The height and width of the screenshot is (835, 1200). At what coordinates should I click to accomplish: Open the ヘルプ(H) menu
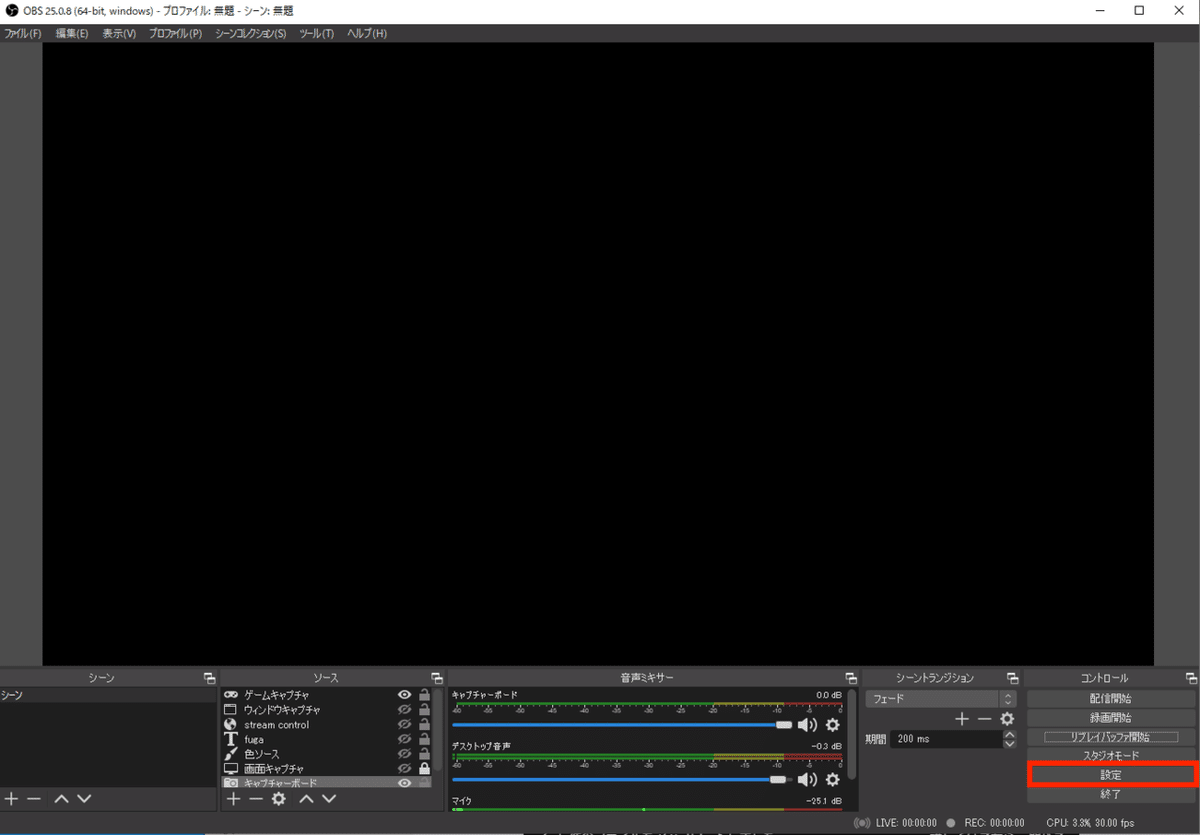(366, 33)
